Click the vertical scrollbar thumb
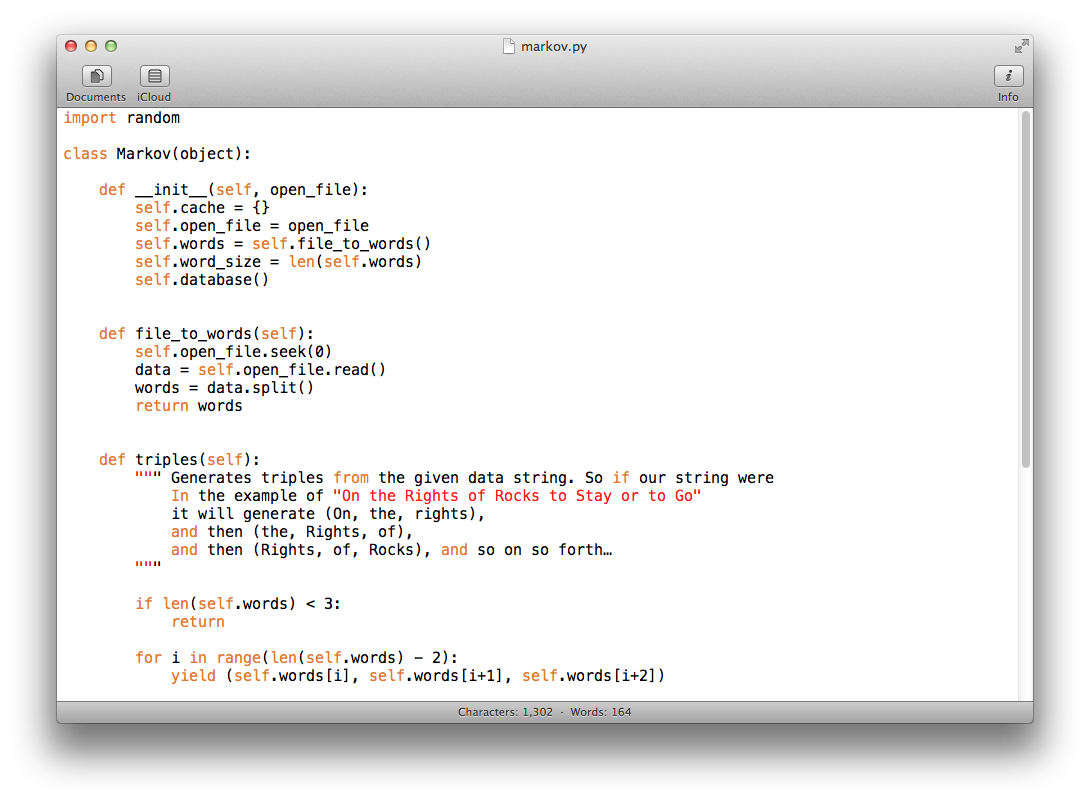Viewport: 1090px width, 802px height. [x=1025, y=288]
